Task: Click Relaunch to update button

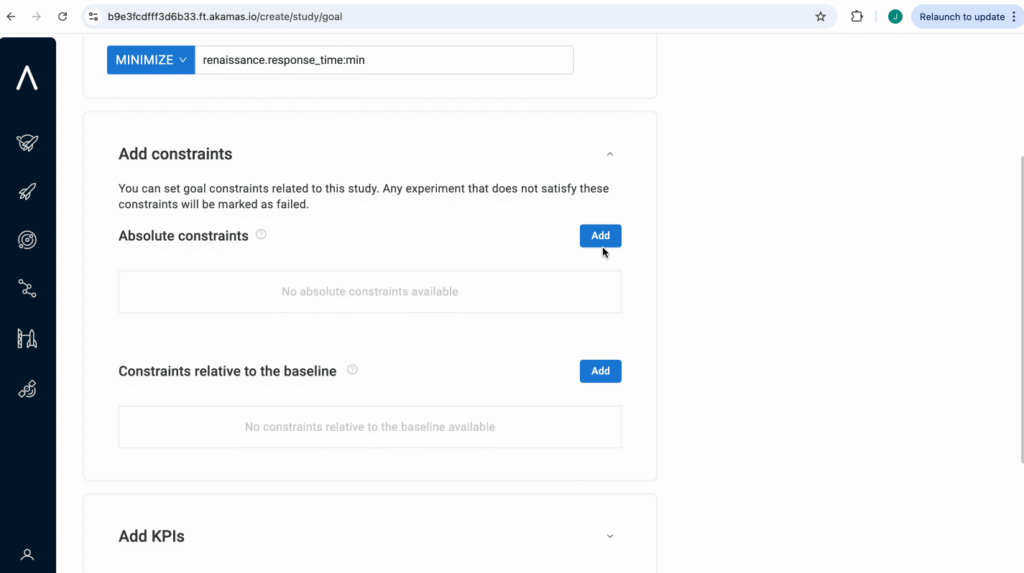Action: (x=967, y=16)
